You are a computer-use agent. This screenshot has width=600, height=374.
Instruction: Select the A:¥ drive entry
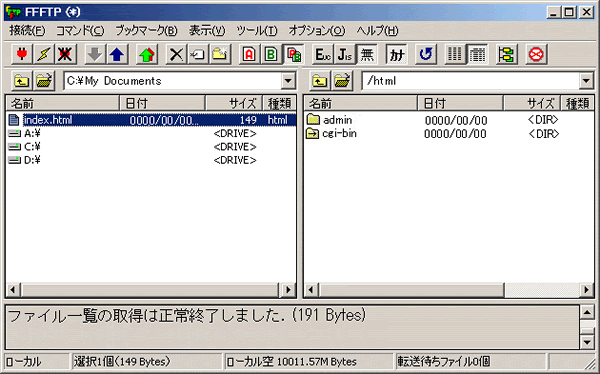24,134
